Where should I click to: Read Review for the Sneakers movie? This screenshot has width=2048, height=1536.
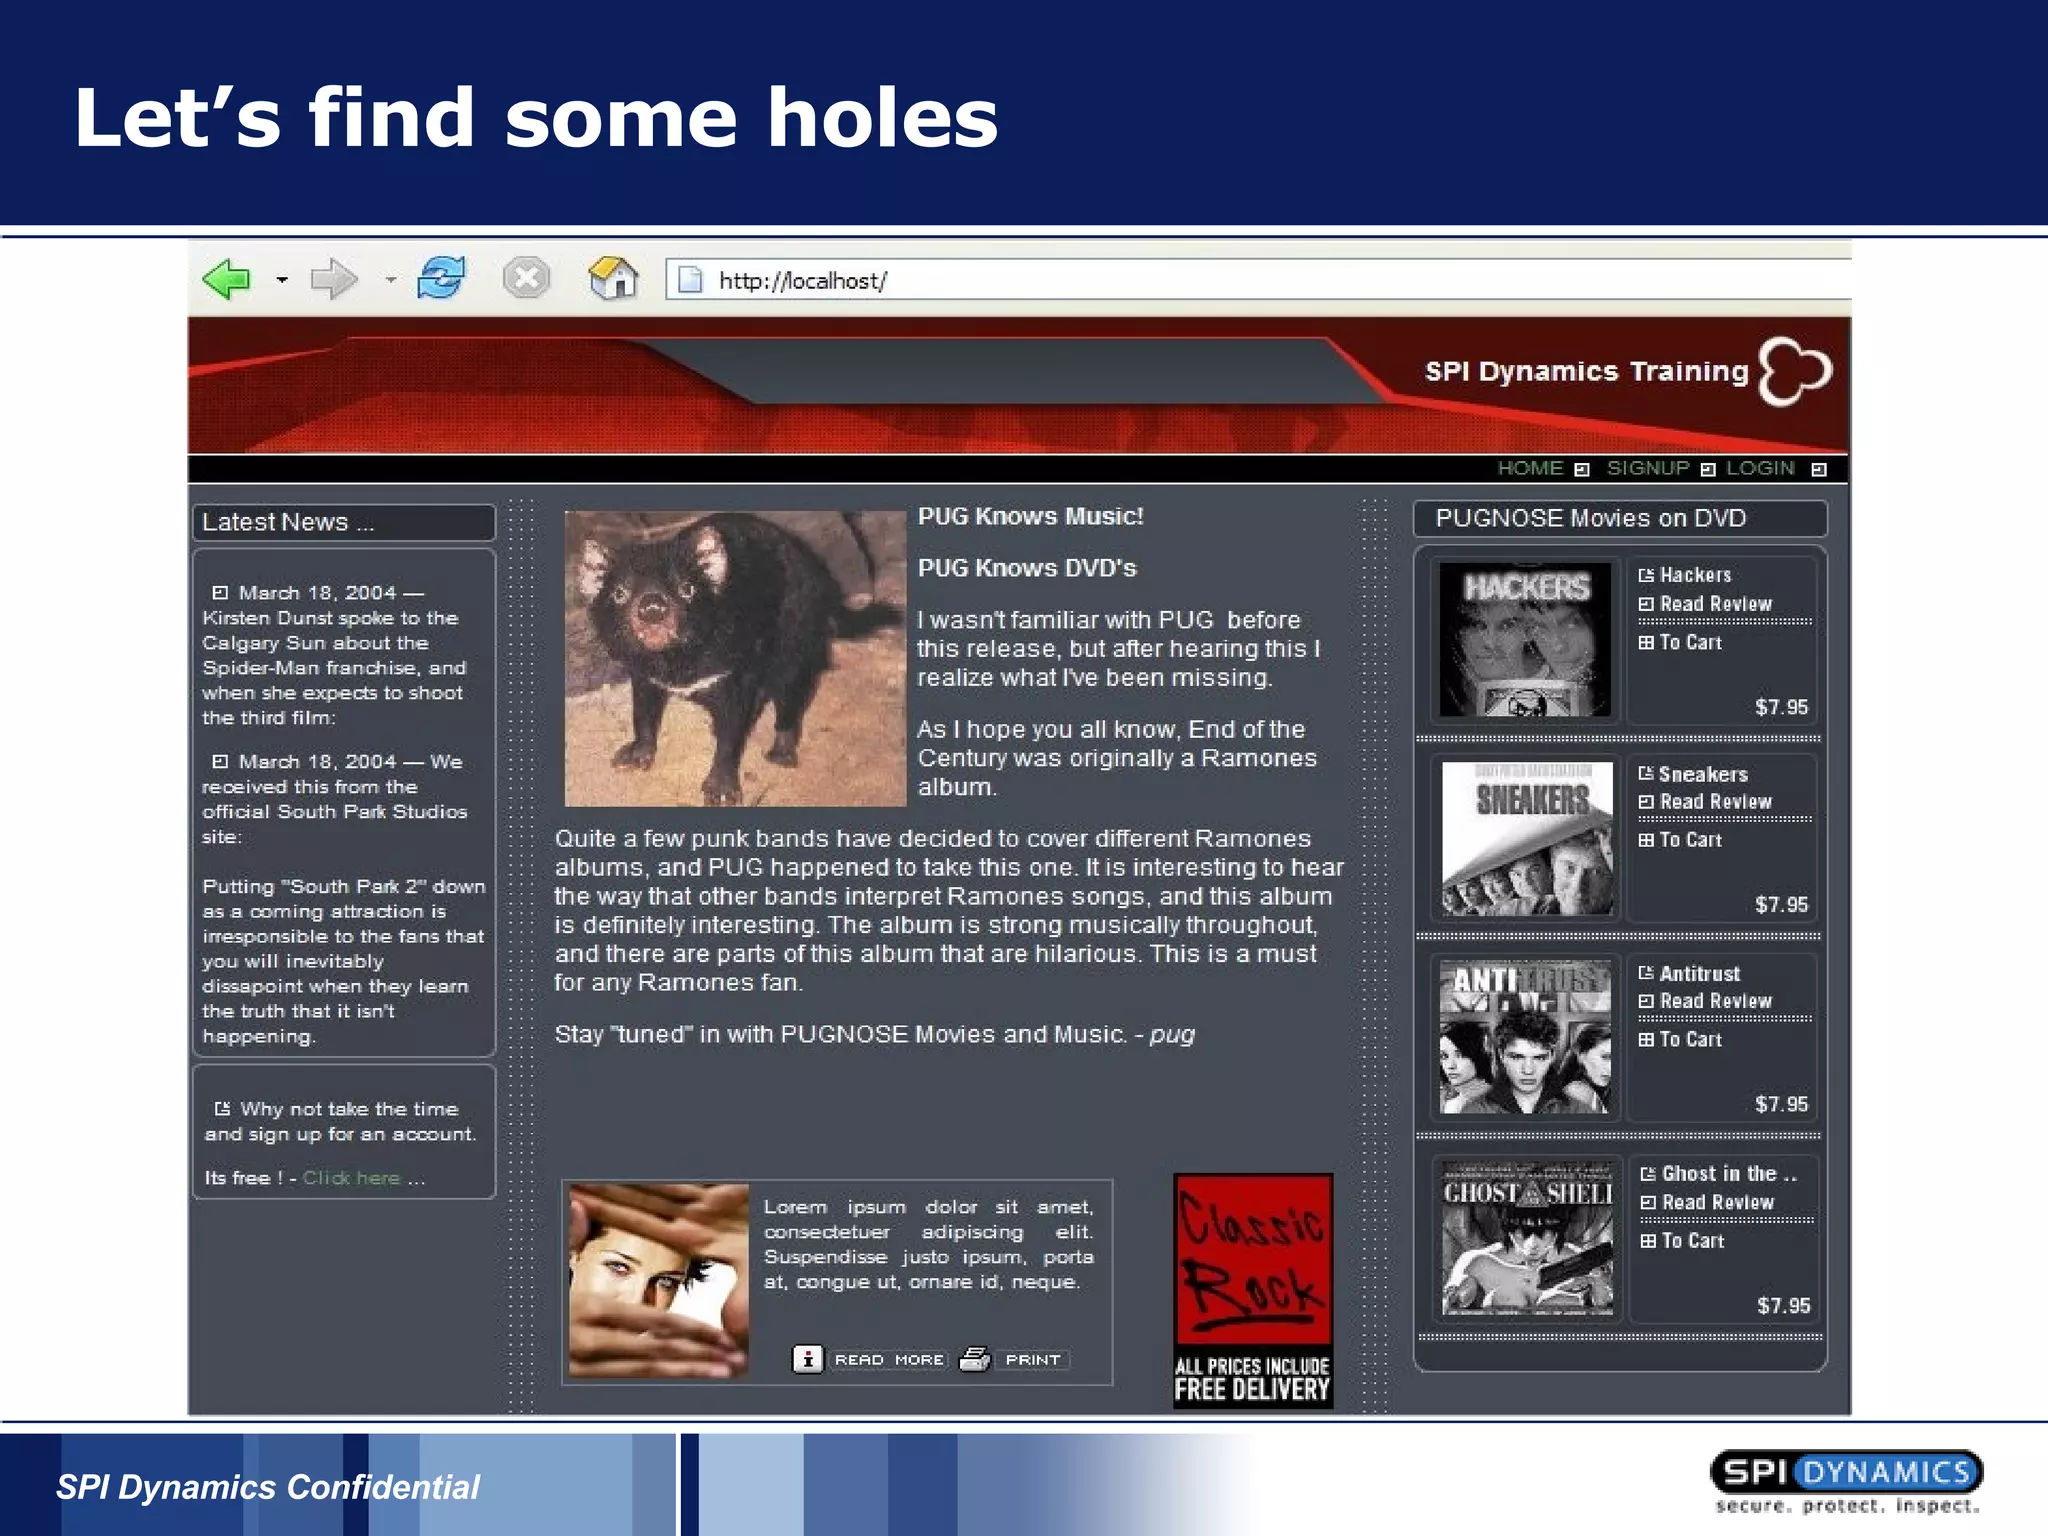pos(1715,802)
